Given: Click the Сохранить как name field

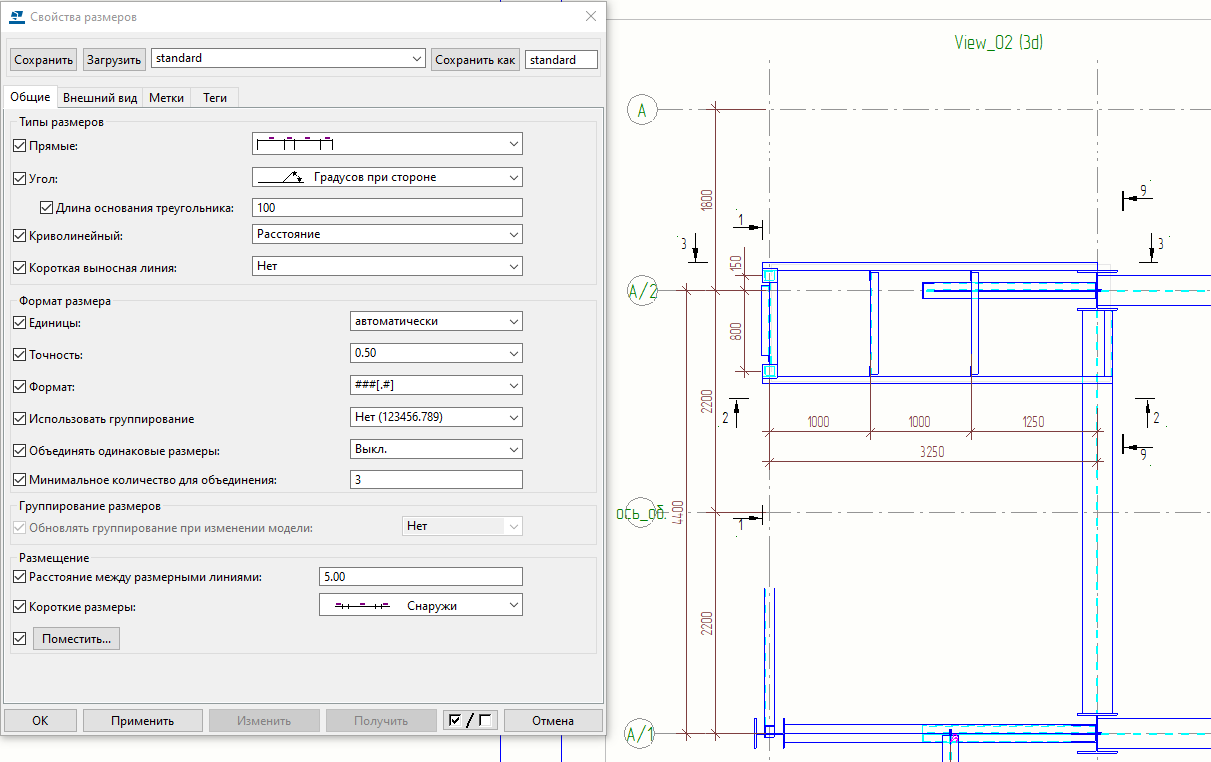Looking at the screenshot, I should click(560, 60).
